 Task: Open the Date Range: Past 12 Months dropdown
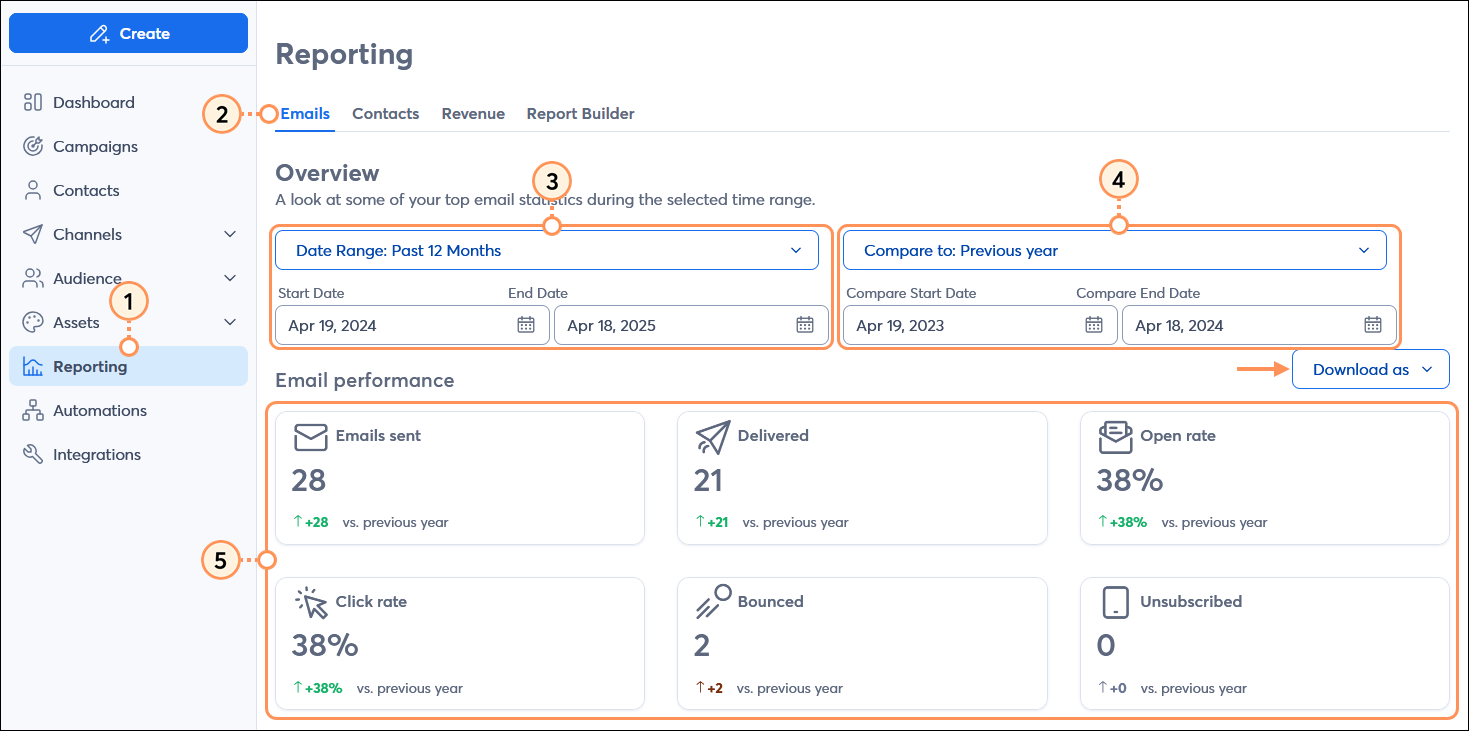[547, 249]
